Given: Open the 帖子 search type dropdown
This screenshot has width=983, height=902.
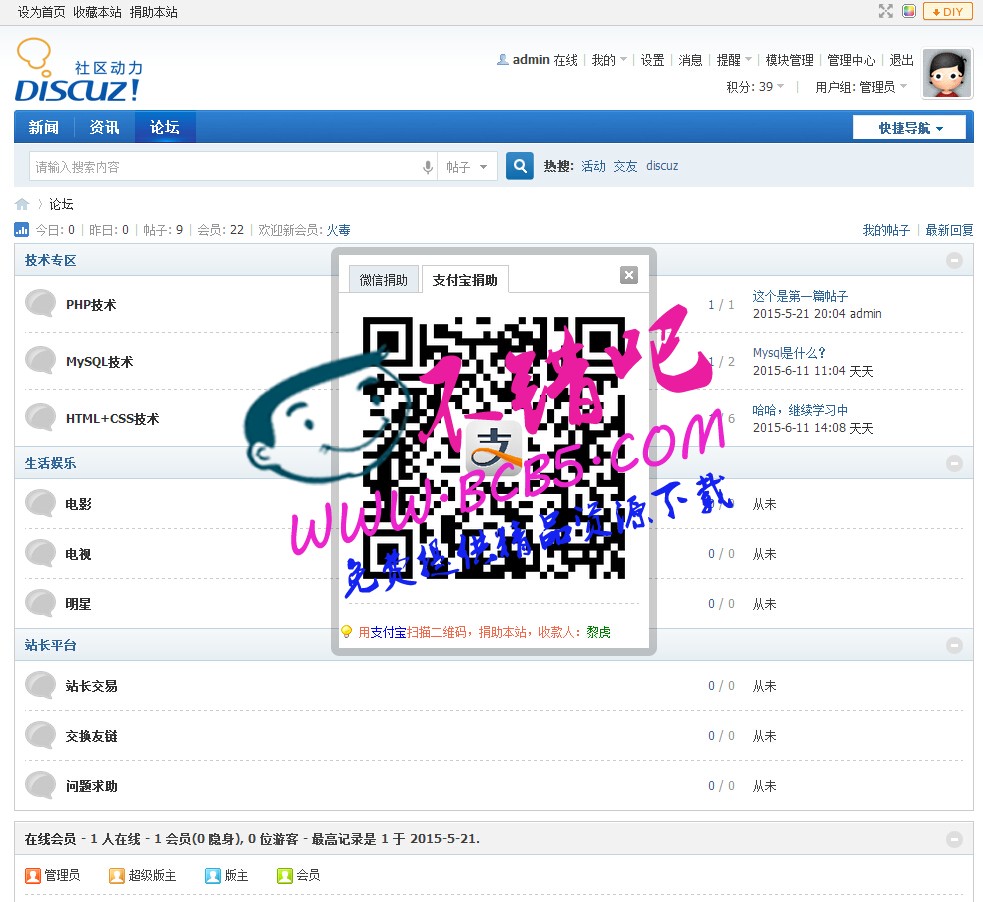Looking at the screenshot, I should (467, 167).
